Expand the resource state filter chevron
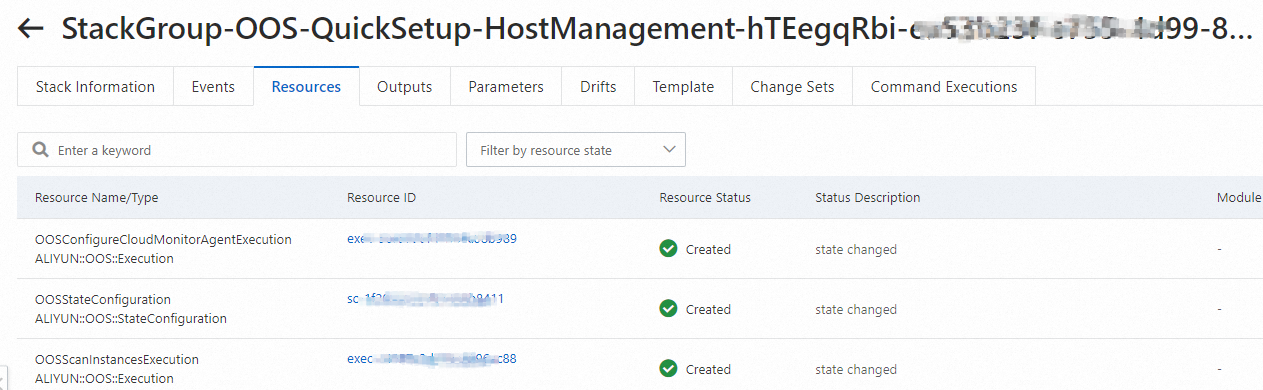Image resolution: width=1263 pixels, height=390 pixels. coord(669,150)
